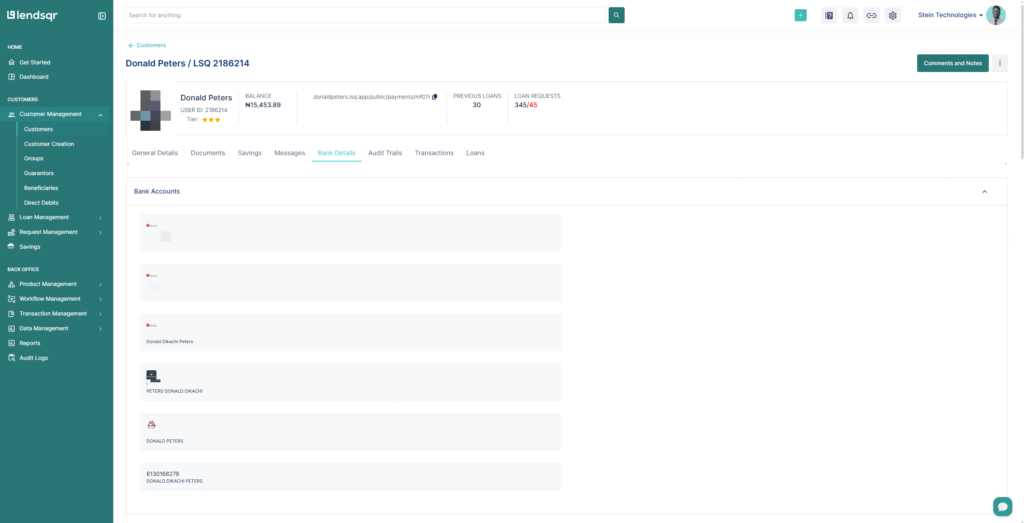Click the Customer Management people icon
The height and width of the screenshot is (523, 1024).
tap(11, 114)
